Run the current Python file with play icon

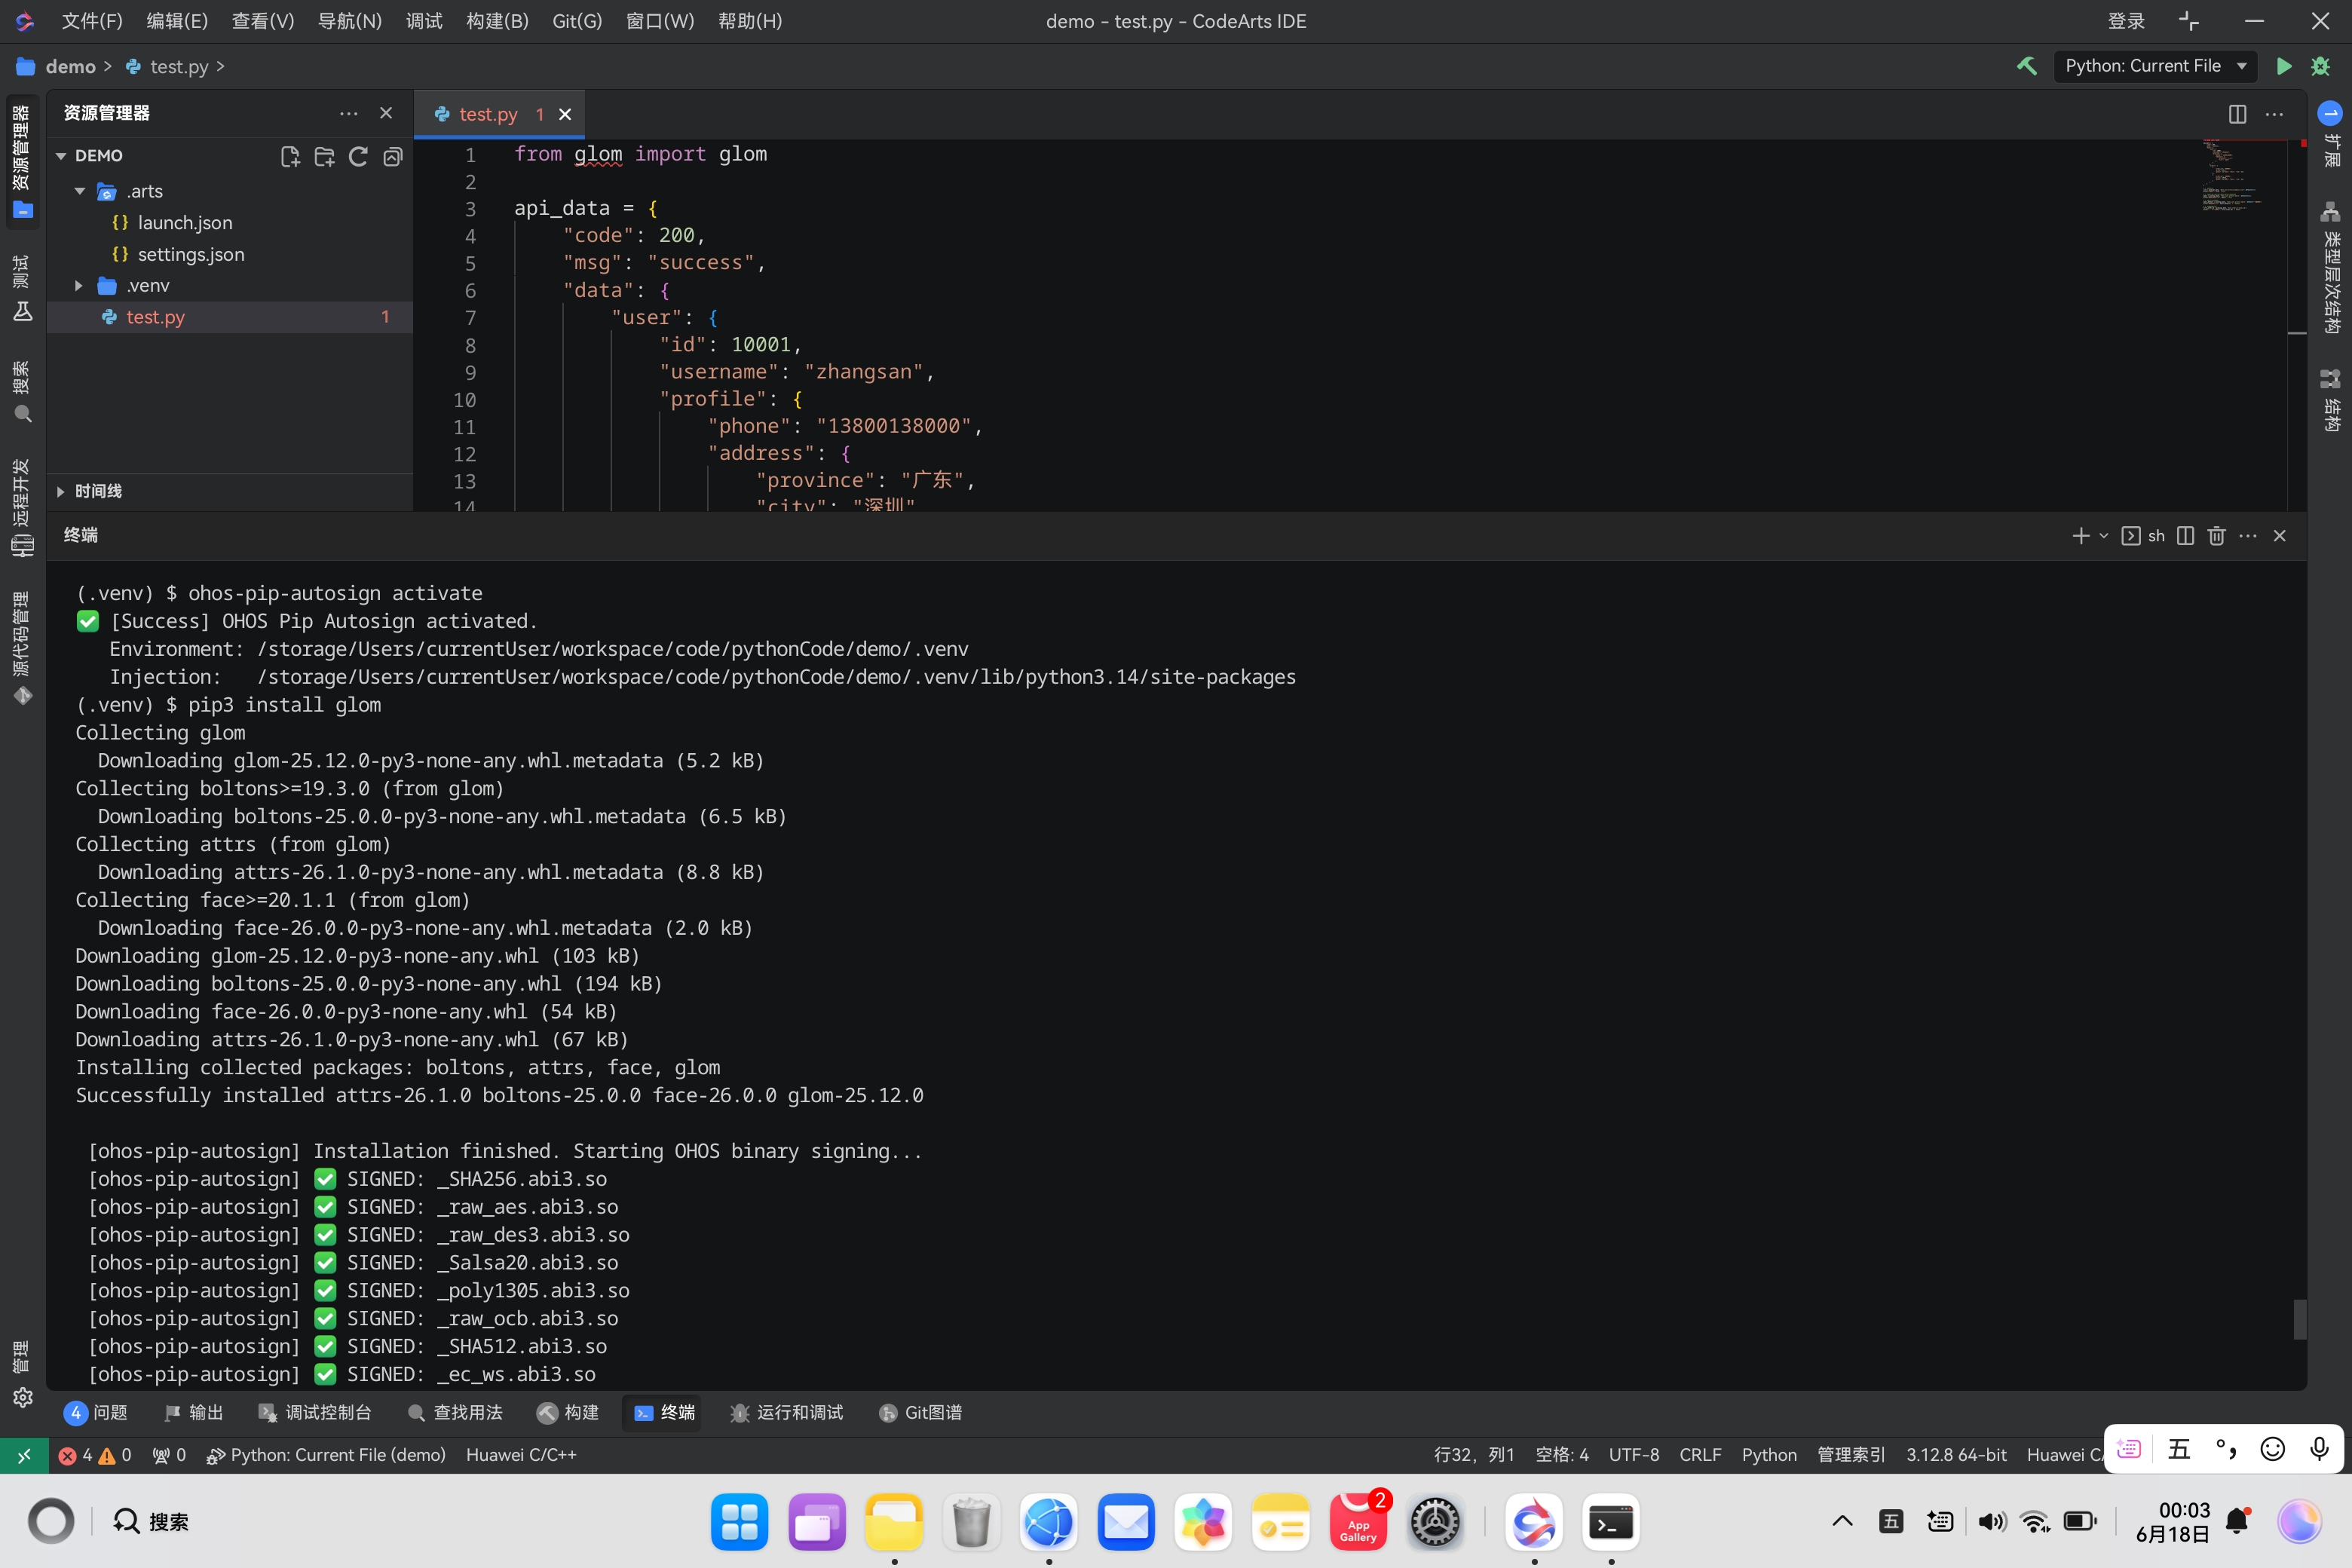[x=2284, y=66]
